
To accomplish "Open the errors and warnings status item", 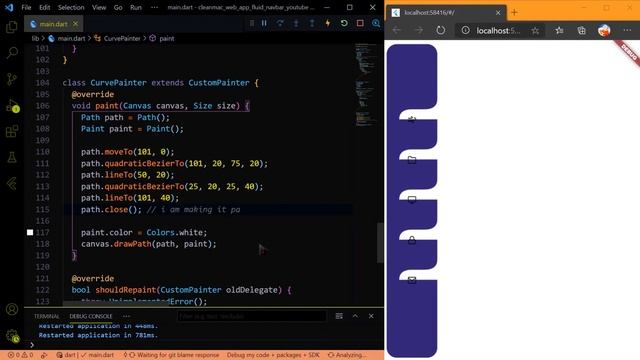I will pyautogui.click(x=20, y=355).
